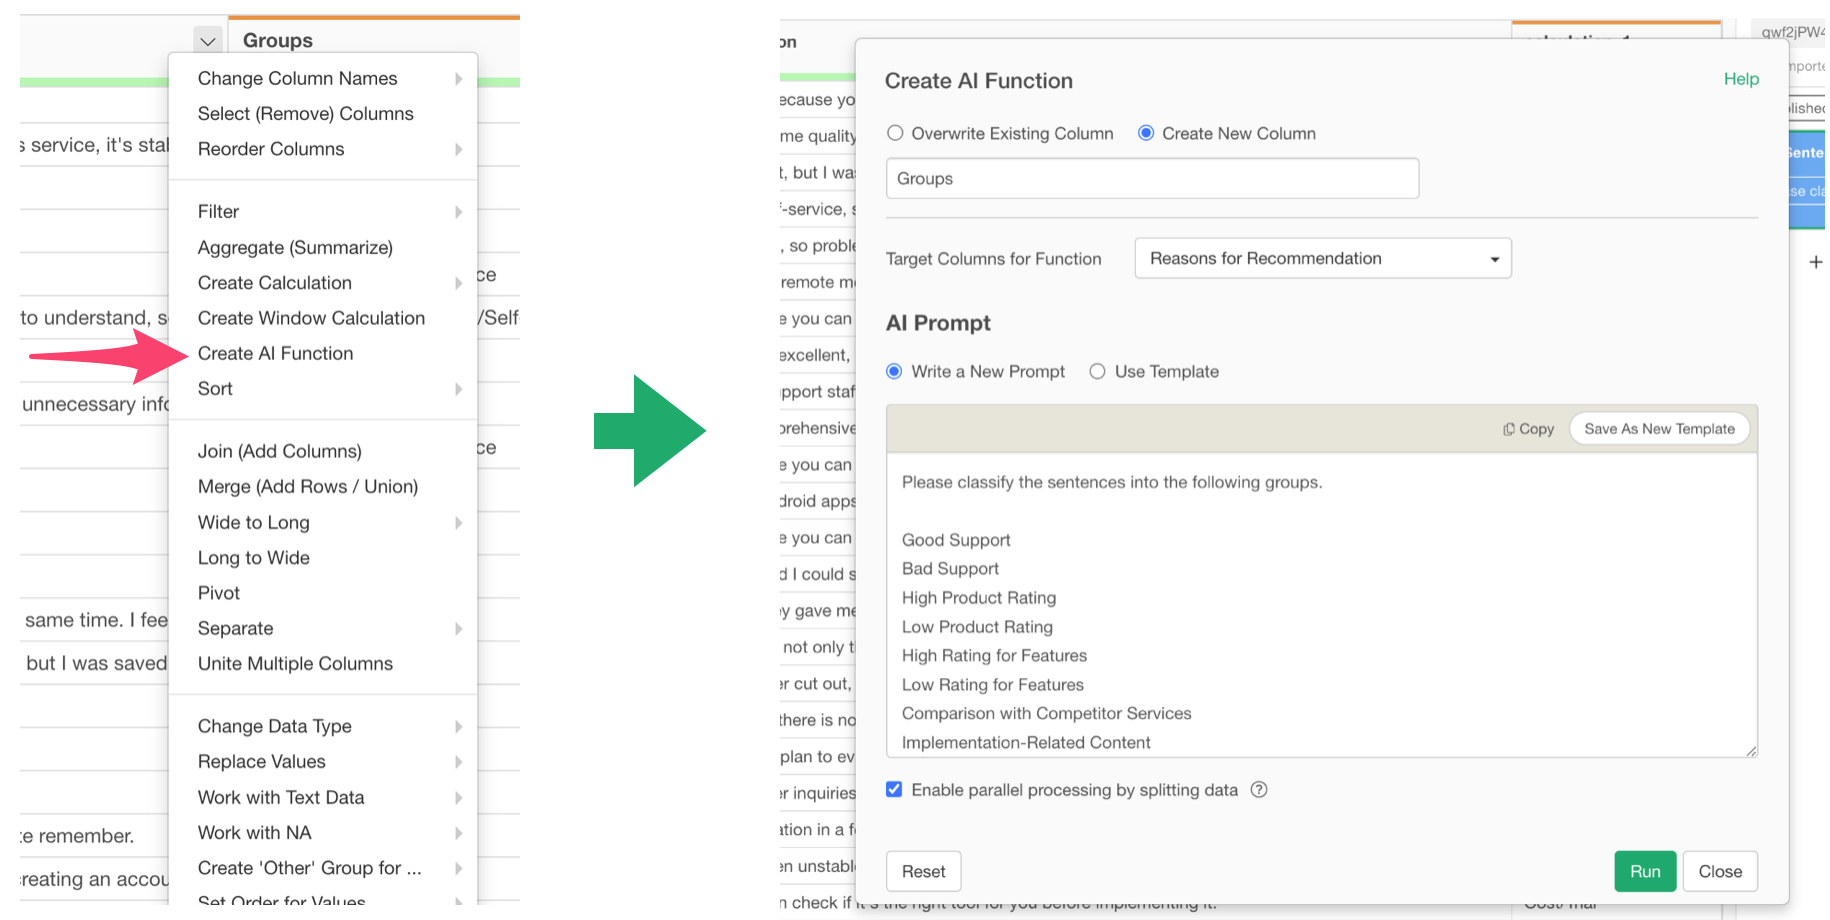This screenshot has height=920, width=1830.
Task: Choose Aggregate (Summarize) from menu
Action: (x=323, y=247)
